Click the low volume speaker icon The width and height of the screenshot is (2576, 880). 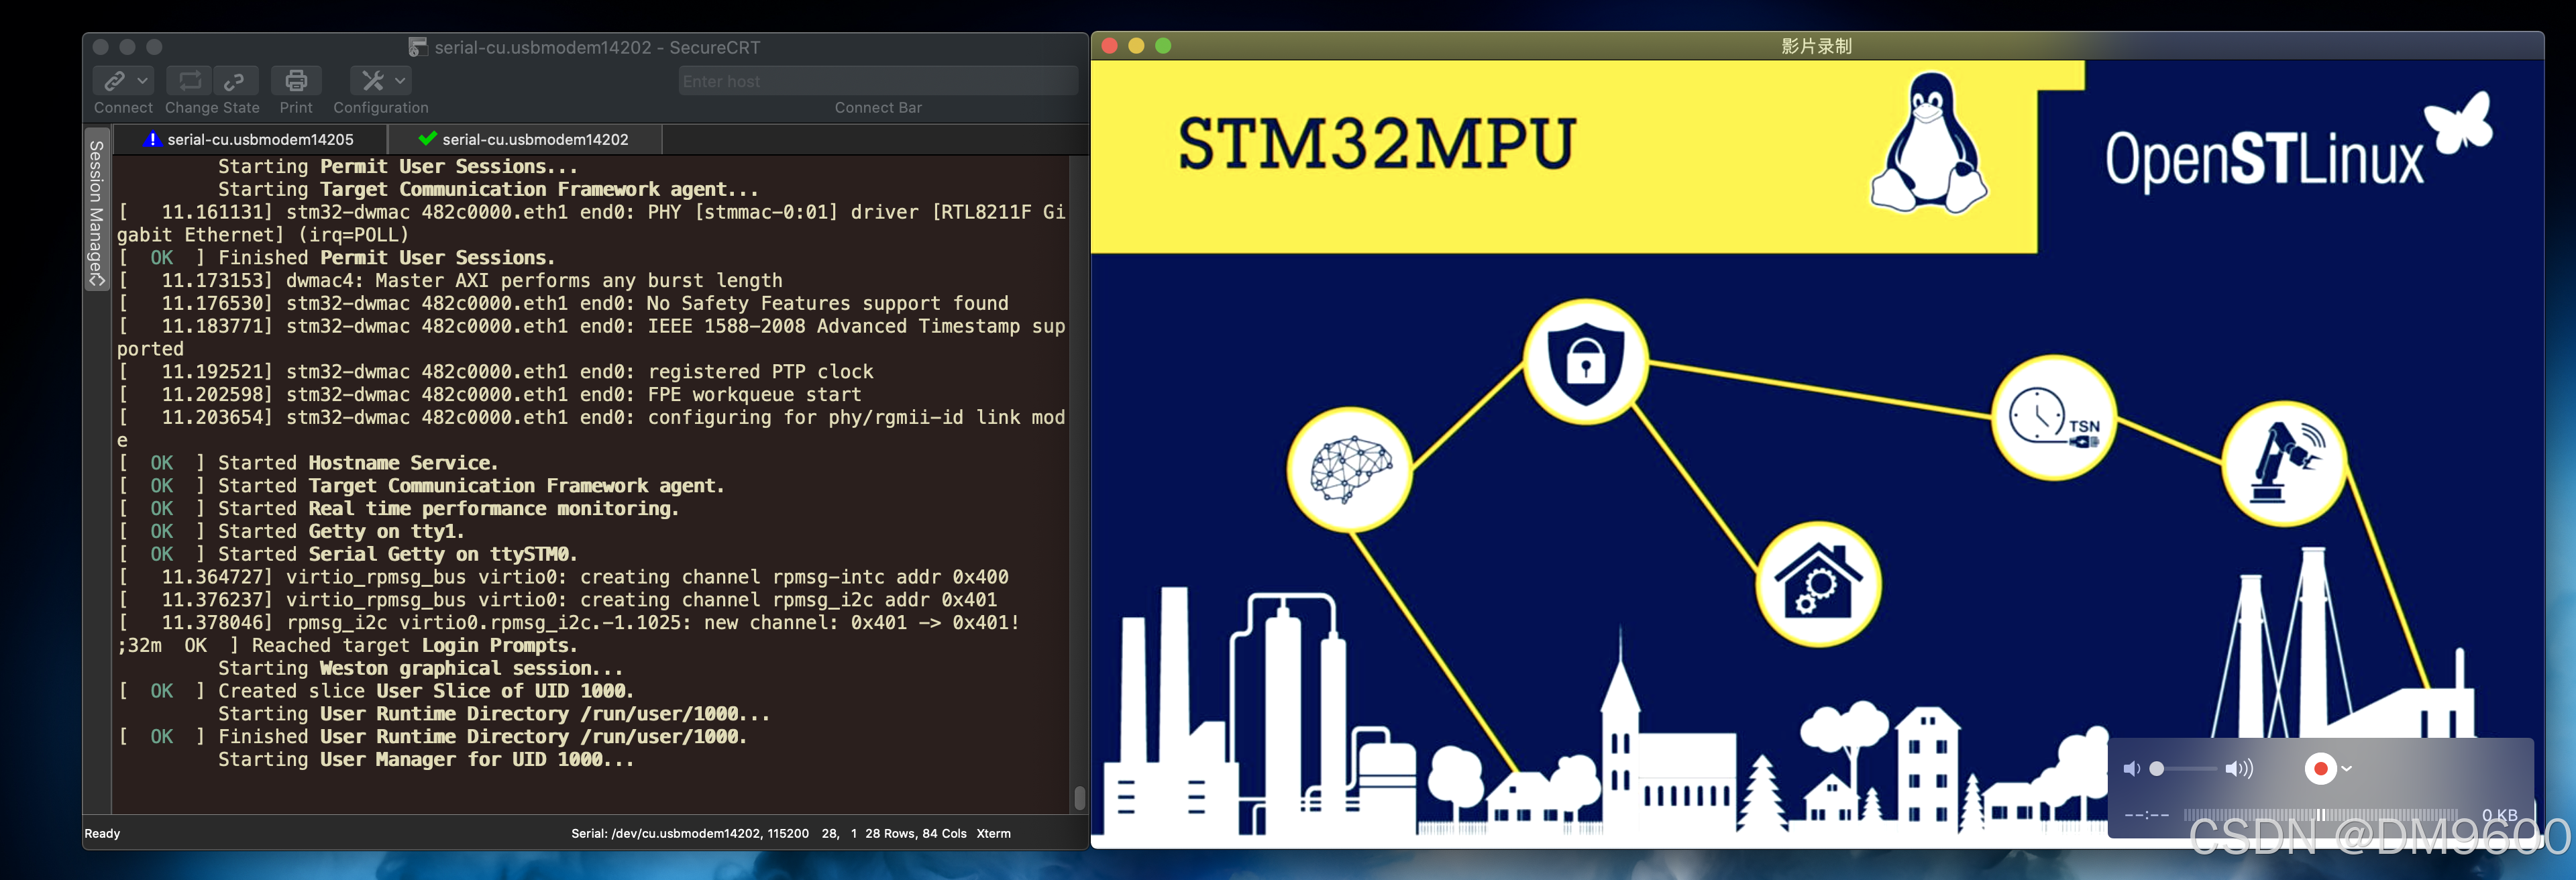point(2131,768)
